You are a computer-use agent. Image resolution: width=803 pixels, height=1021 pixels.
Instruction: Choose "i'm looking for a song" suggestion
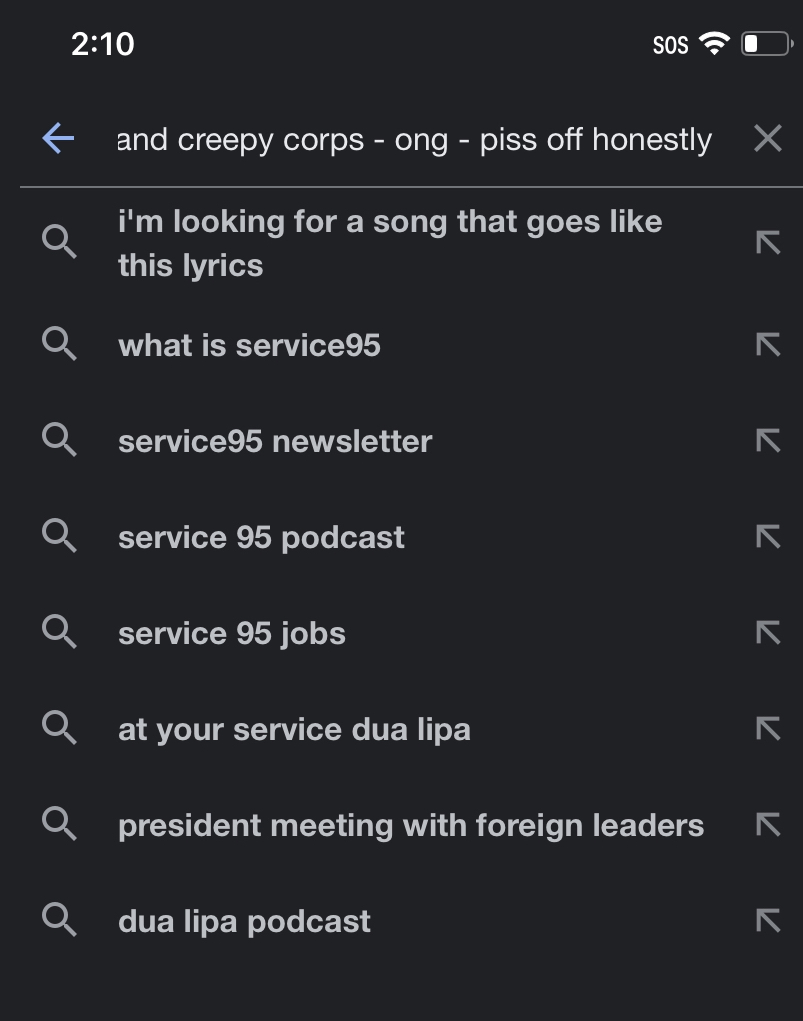[390, 243]
